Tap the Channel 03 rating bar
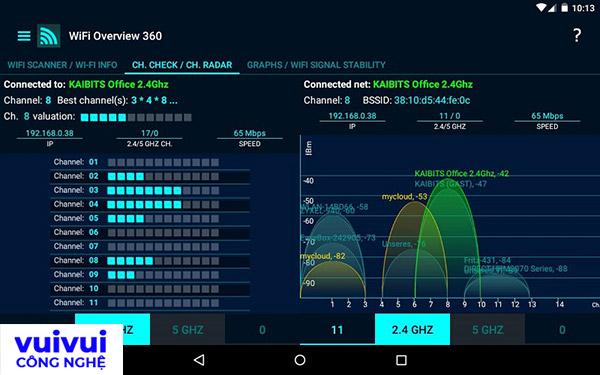Screen dimensions: 600x375 click(x=163, y=191)
